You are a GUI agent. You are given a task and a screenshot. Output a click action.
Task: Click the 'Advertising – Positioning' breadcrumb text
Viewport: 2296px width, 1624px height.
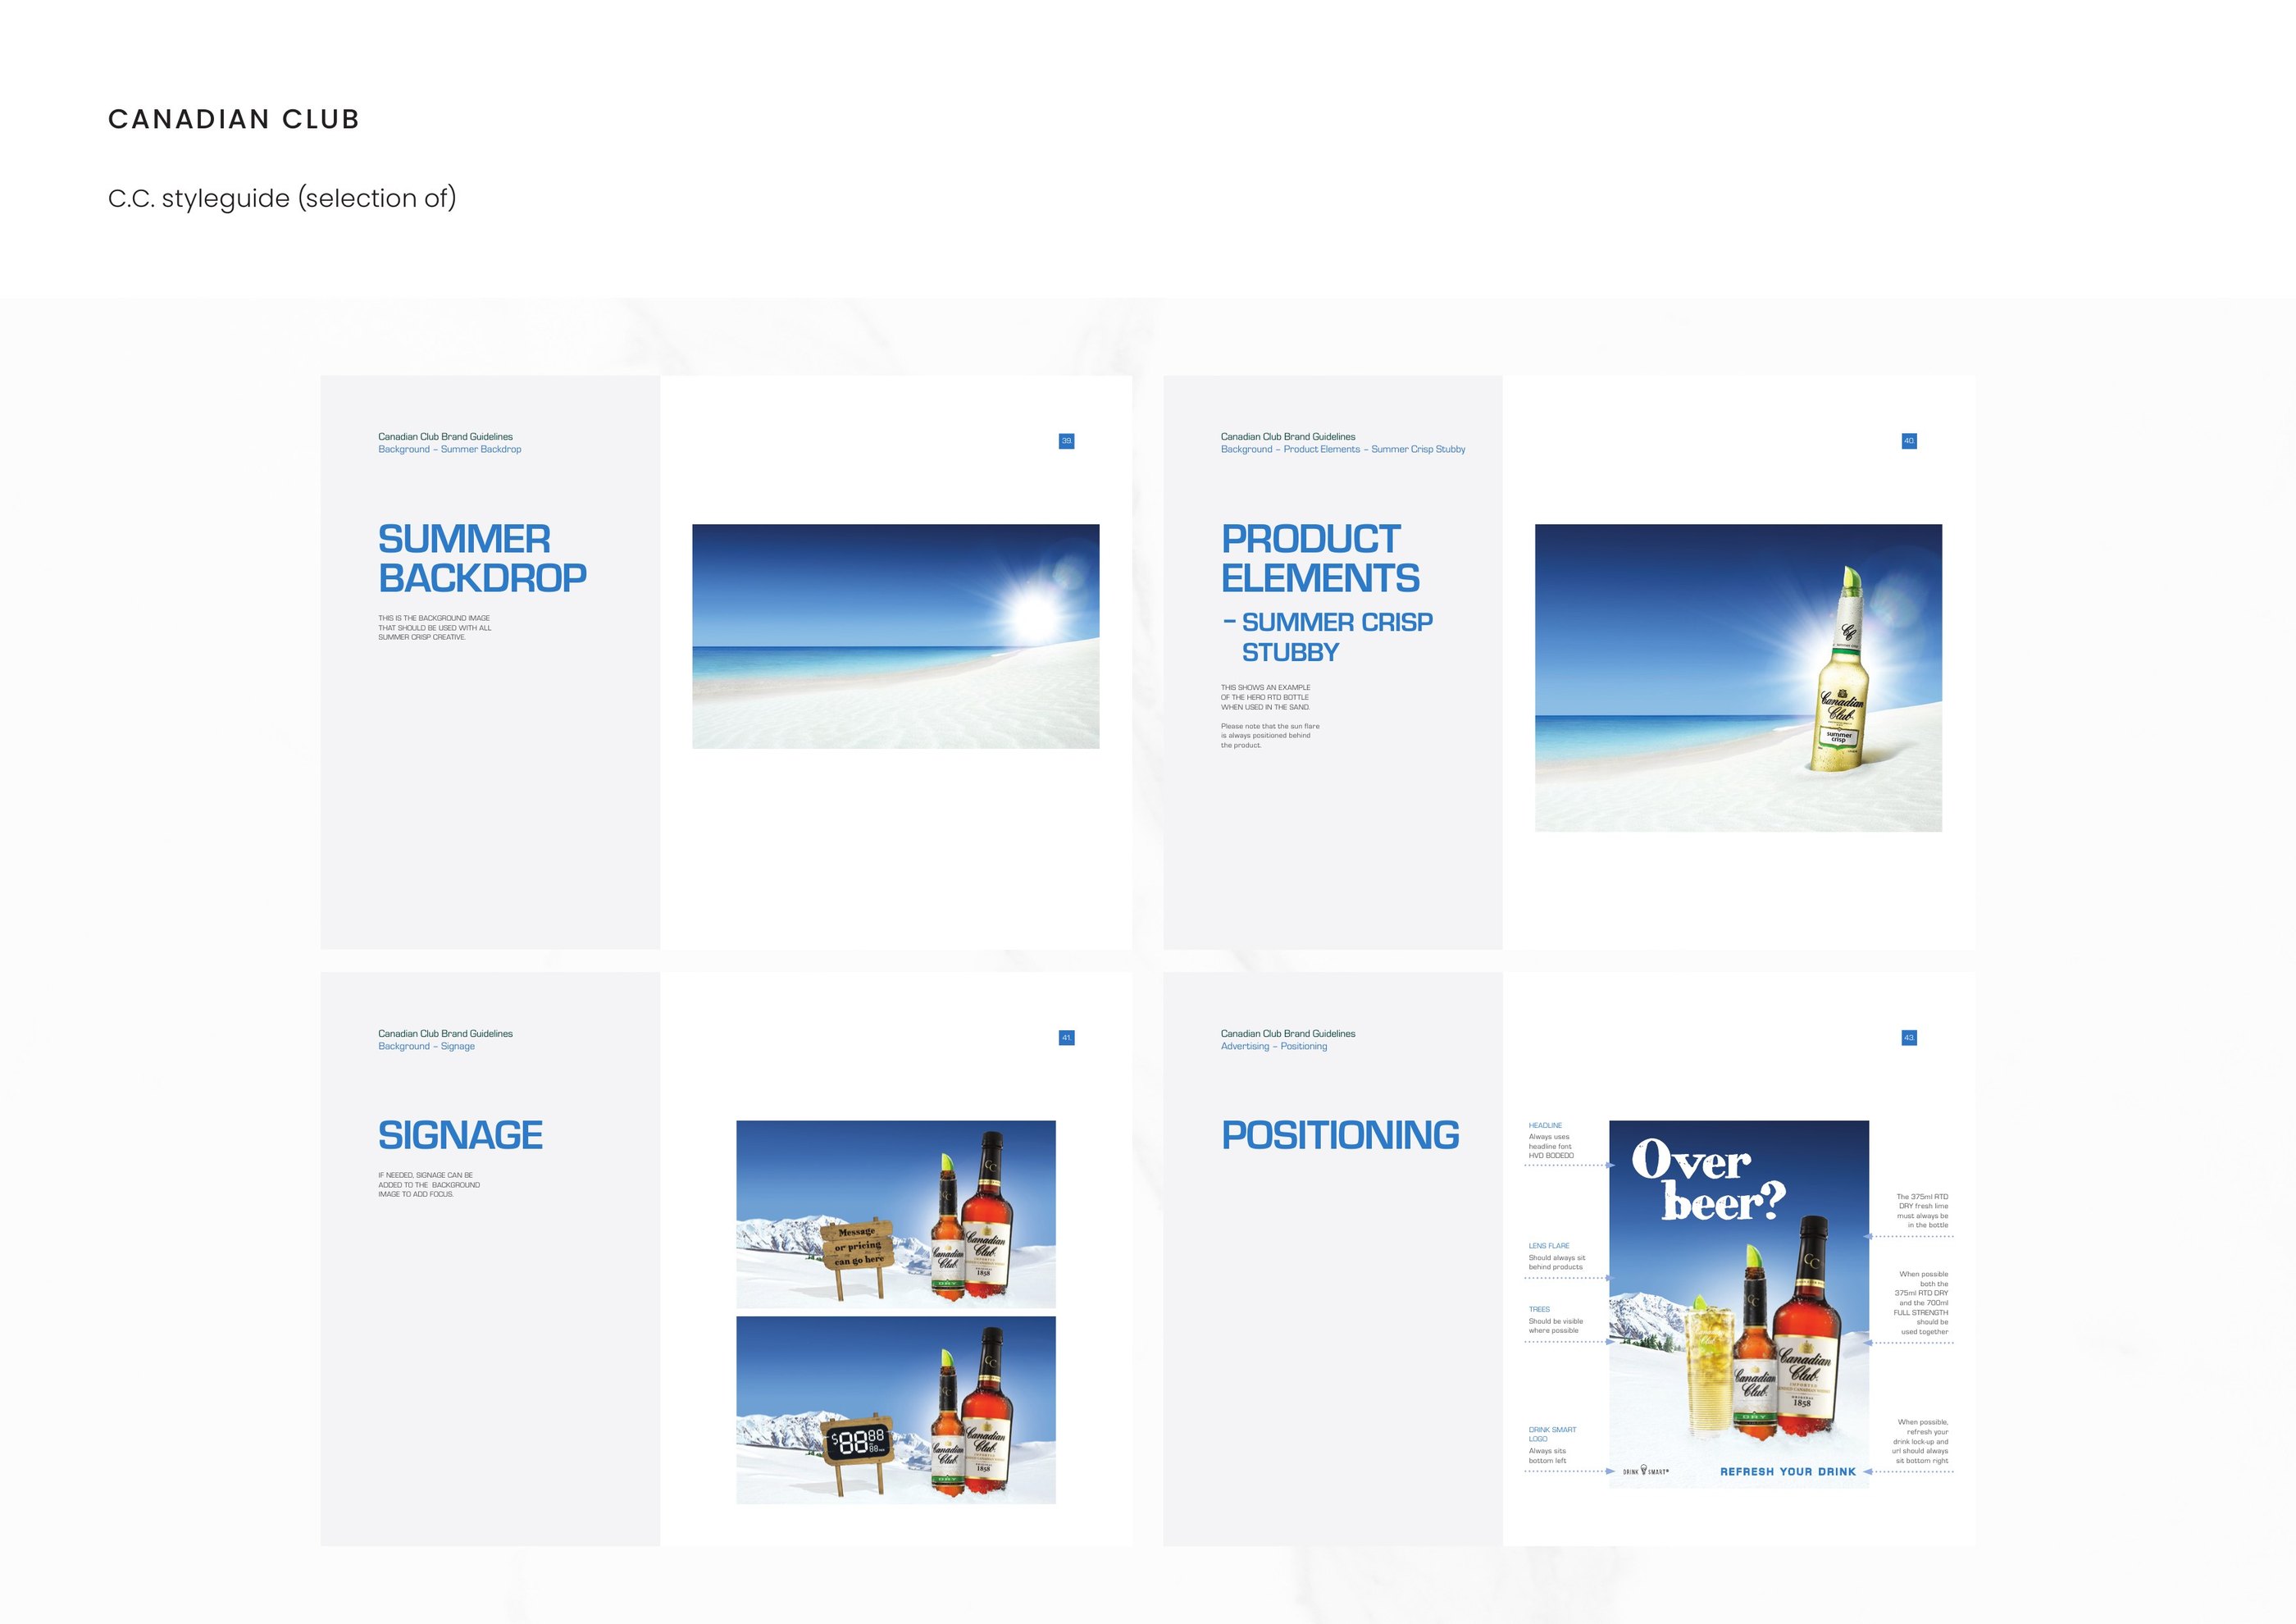pos(1274,1046)
